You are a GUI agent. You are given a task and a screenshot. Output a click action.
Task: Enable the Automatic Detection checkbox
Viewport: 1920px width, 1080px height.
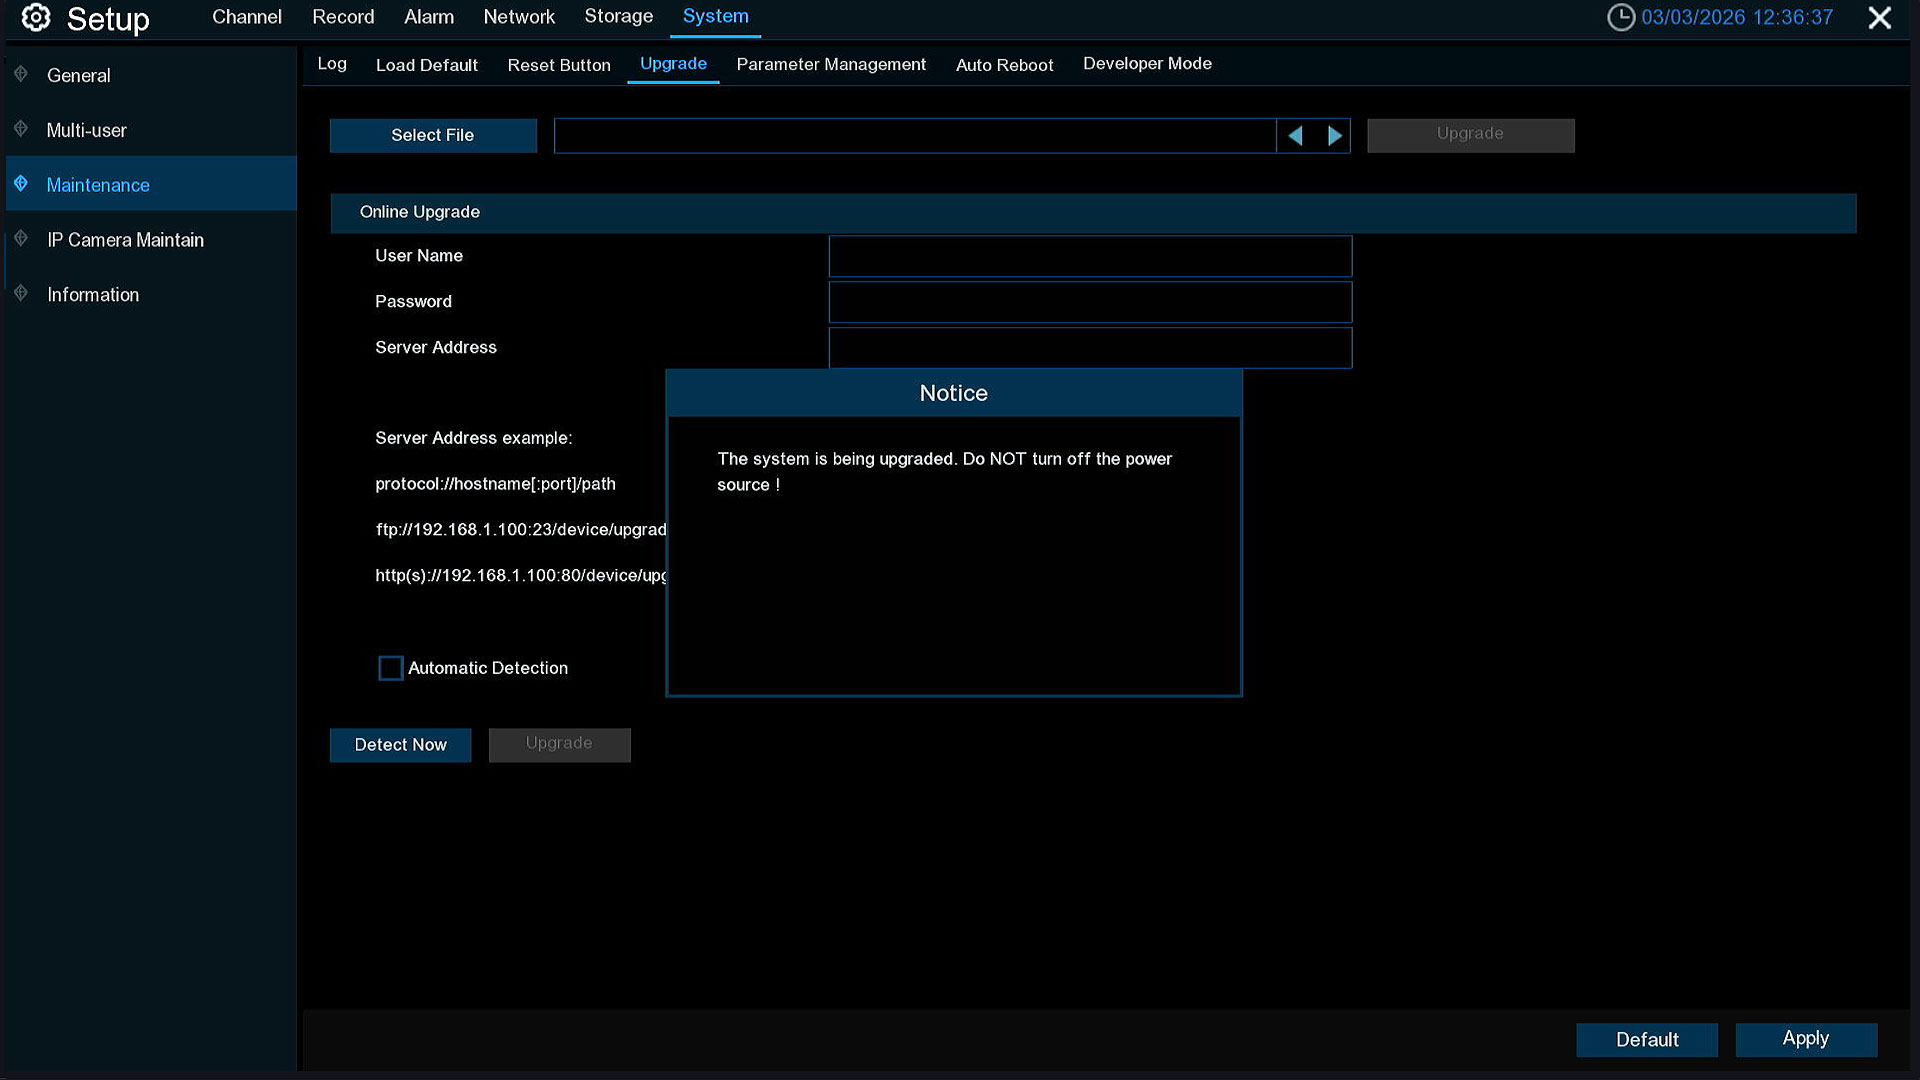coord(390,668)
